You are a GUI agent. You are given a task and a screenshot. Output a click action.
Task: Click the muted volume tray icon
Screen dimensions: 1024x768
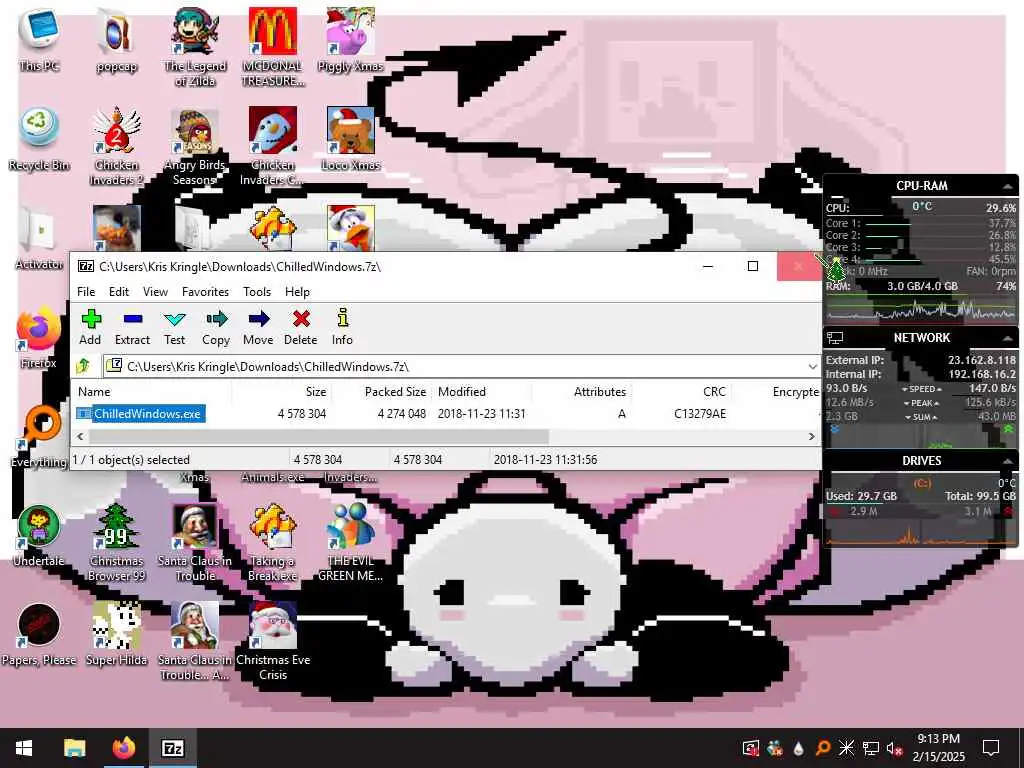(894, 748)
